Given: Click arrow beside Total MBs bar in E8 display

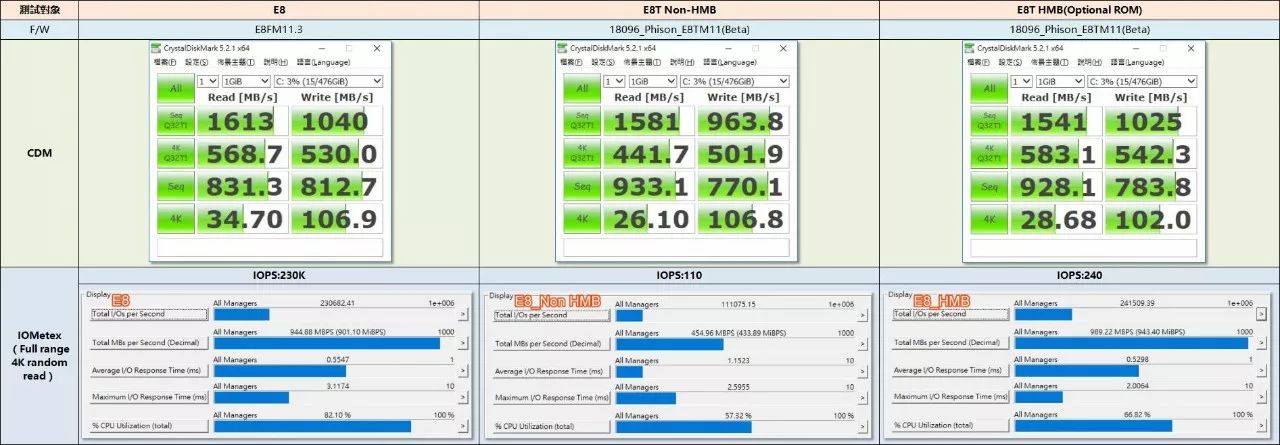Looking at the screenshot, I should coord(463,343).
